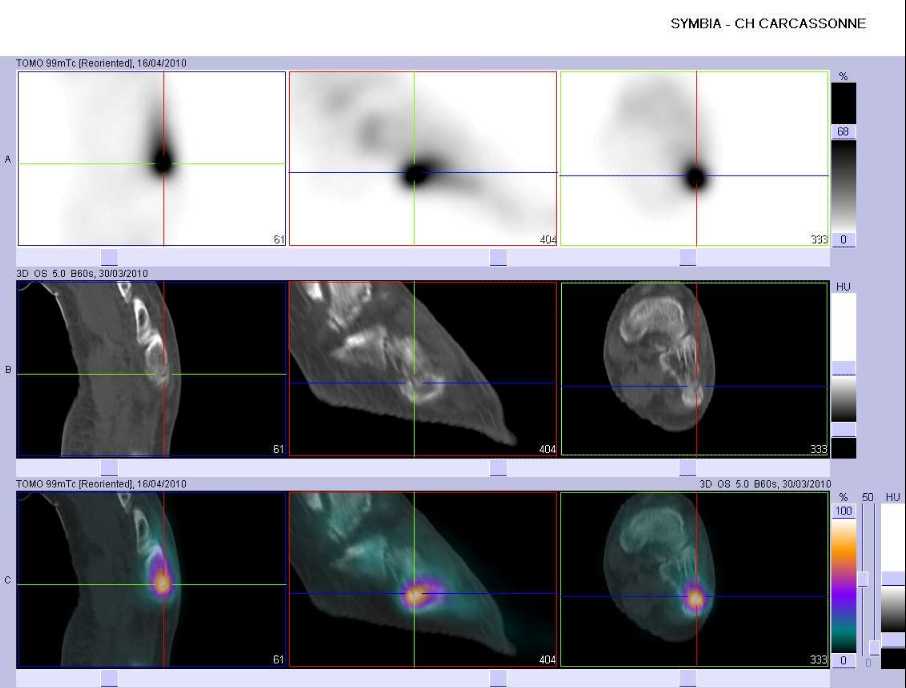This screenshot has width=906, height=688.
Task: Select the row A nuclear image numbered 404
Action: 422,158
